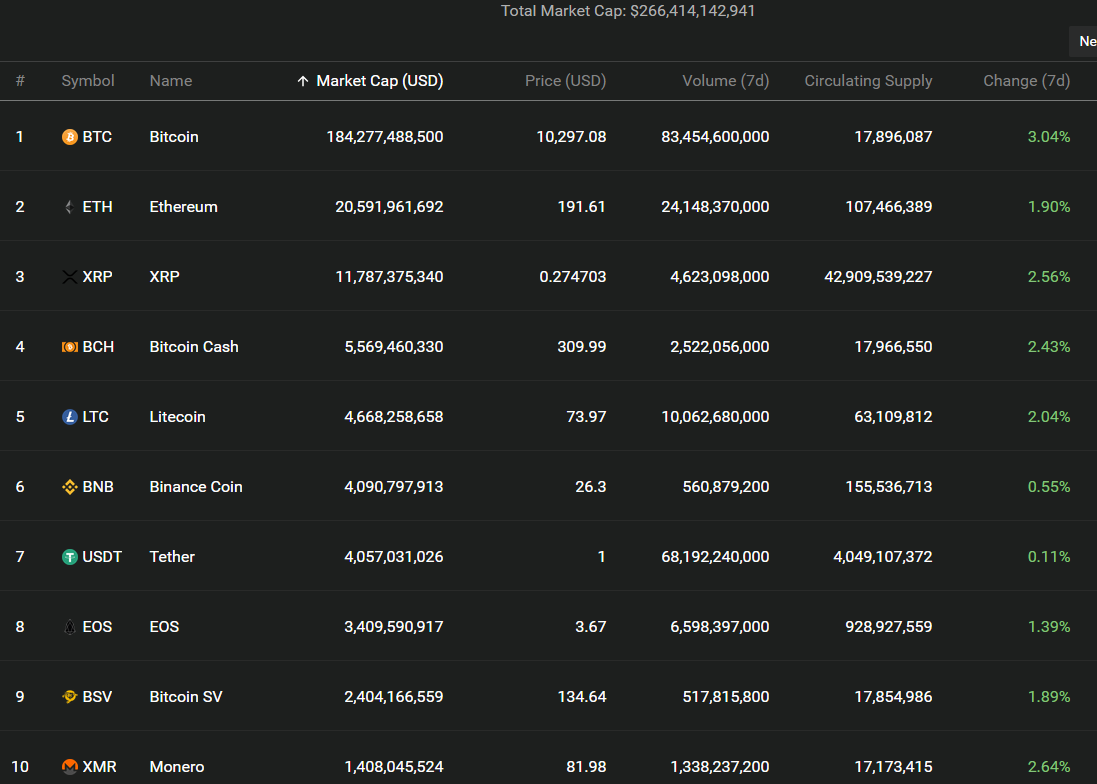Sort by Price (USD) column header
This screenshot has height=784, width=1097.
coord(565,81)
